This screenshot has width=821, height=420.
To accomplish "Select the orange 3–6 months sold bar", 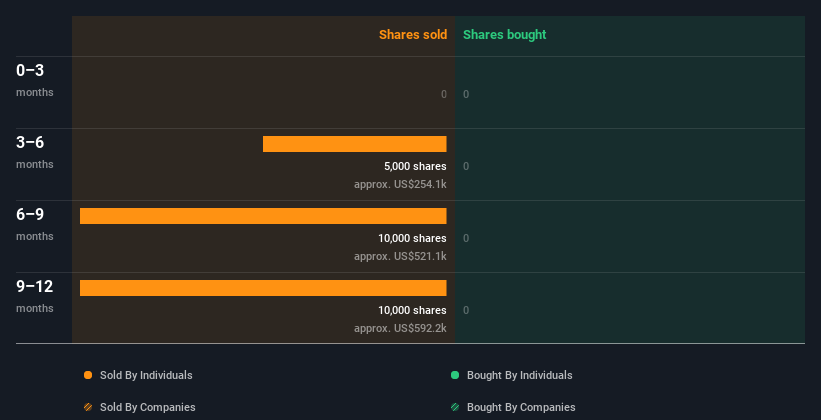I will 354,144.
